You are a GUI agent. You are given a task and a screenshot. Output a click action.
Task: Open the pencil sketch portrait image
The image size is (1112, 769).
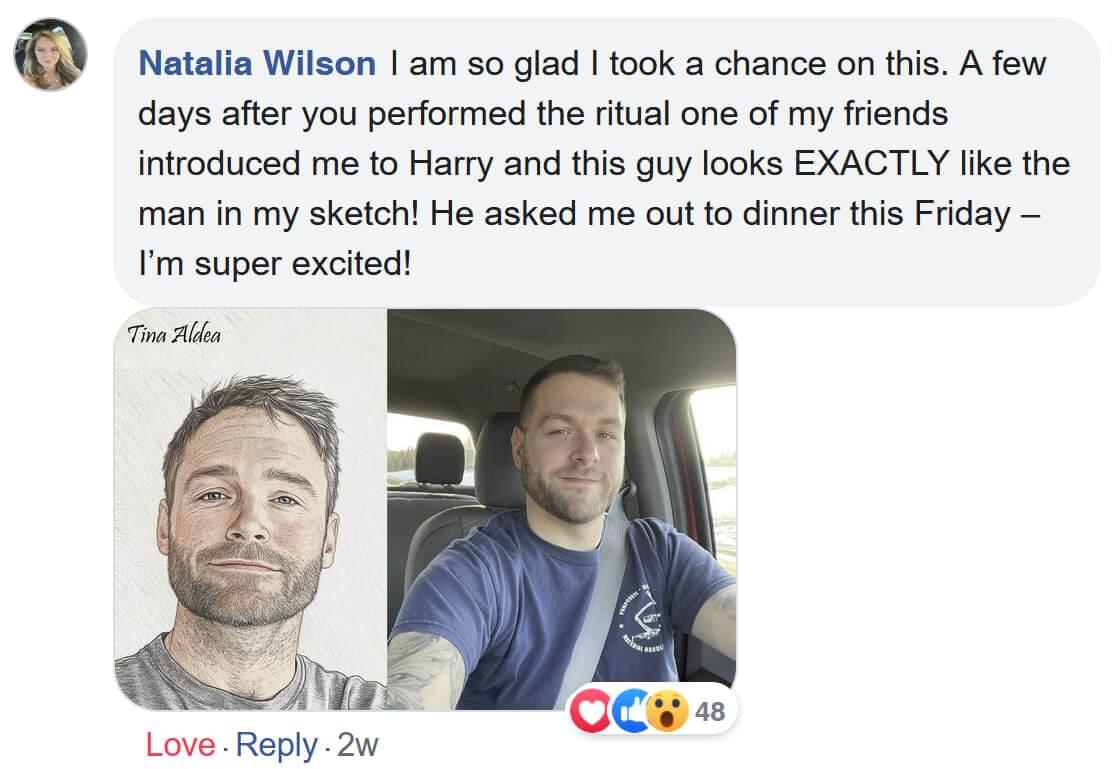pos(250,510)
